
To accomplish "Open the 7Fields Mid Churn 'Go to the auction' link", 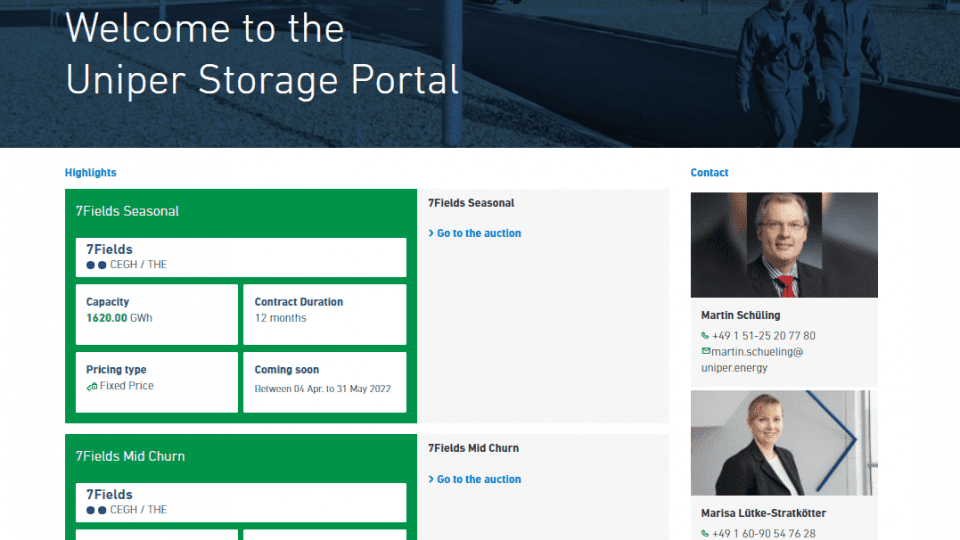I will click(474, 479).
